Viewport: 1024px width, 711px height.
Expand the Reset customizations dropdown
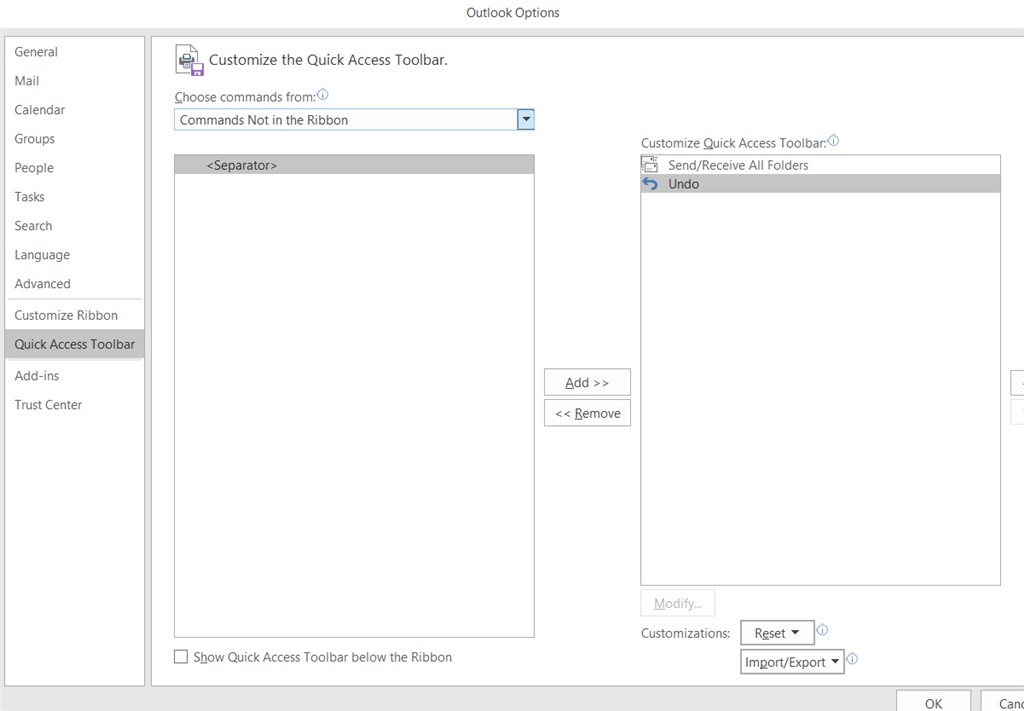pyautogui.click(x=777, y=633)
